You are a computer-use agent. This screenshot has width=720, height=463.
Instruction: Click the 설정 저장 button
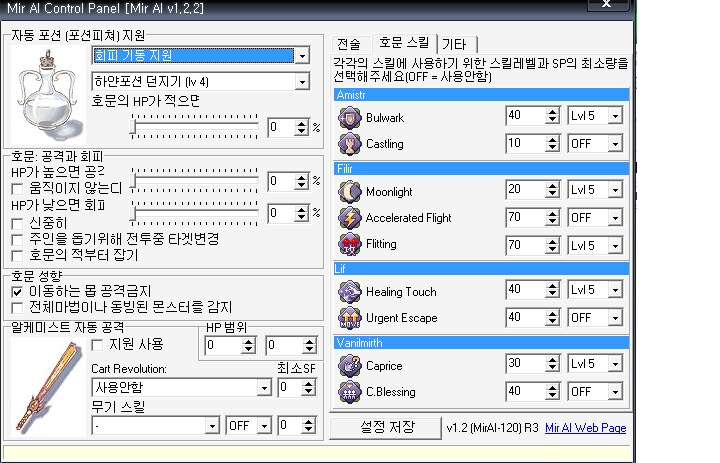coord(385,427)
